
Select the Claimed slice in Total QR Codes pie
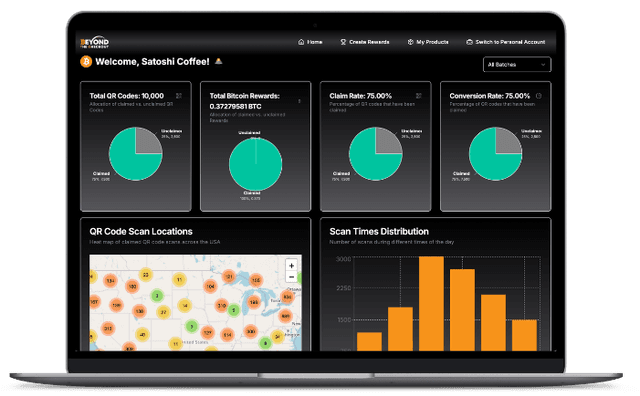click(130, 161)
